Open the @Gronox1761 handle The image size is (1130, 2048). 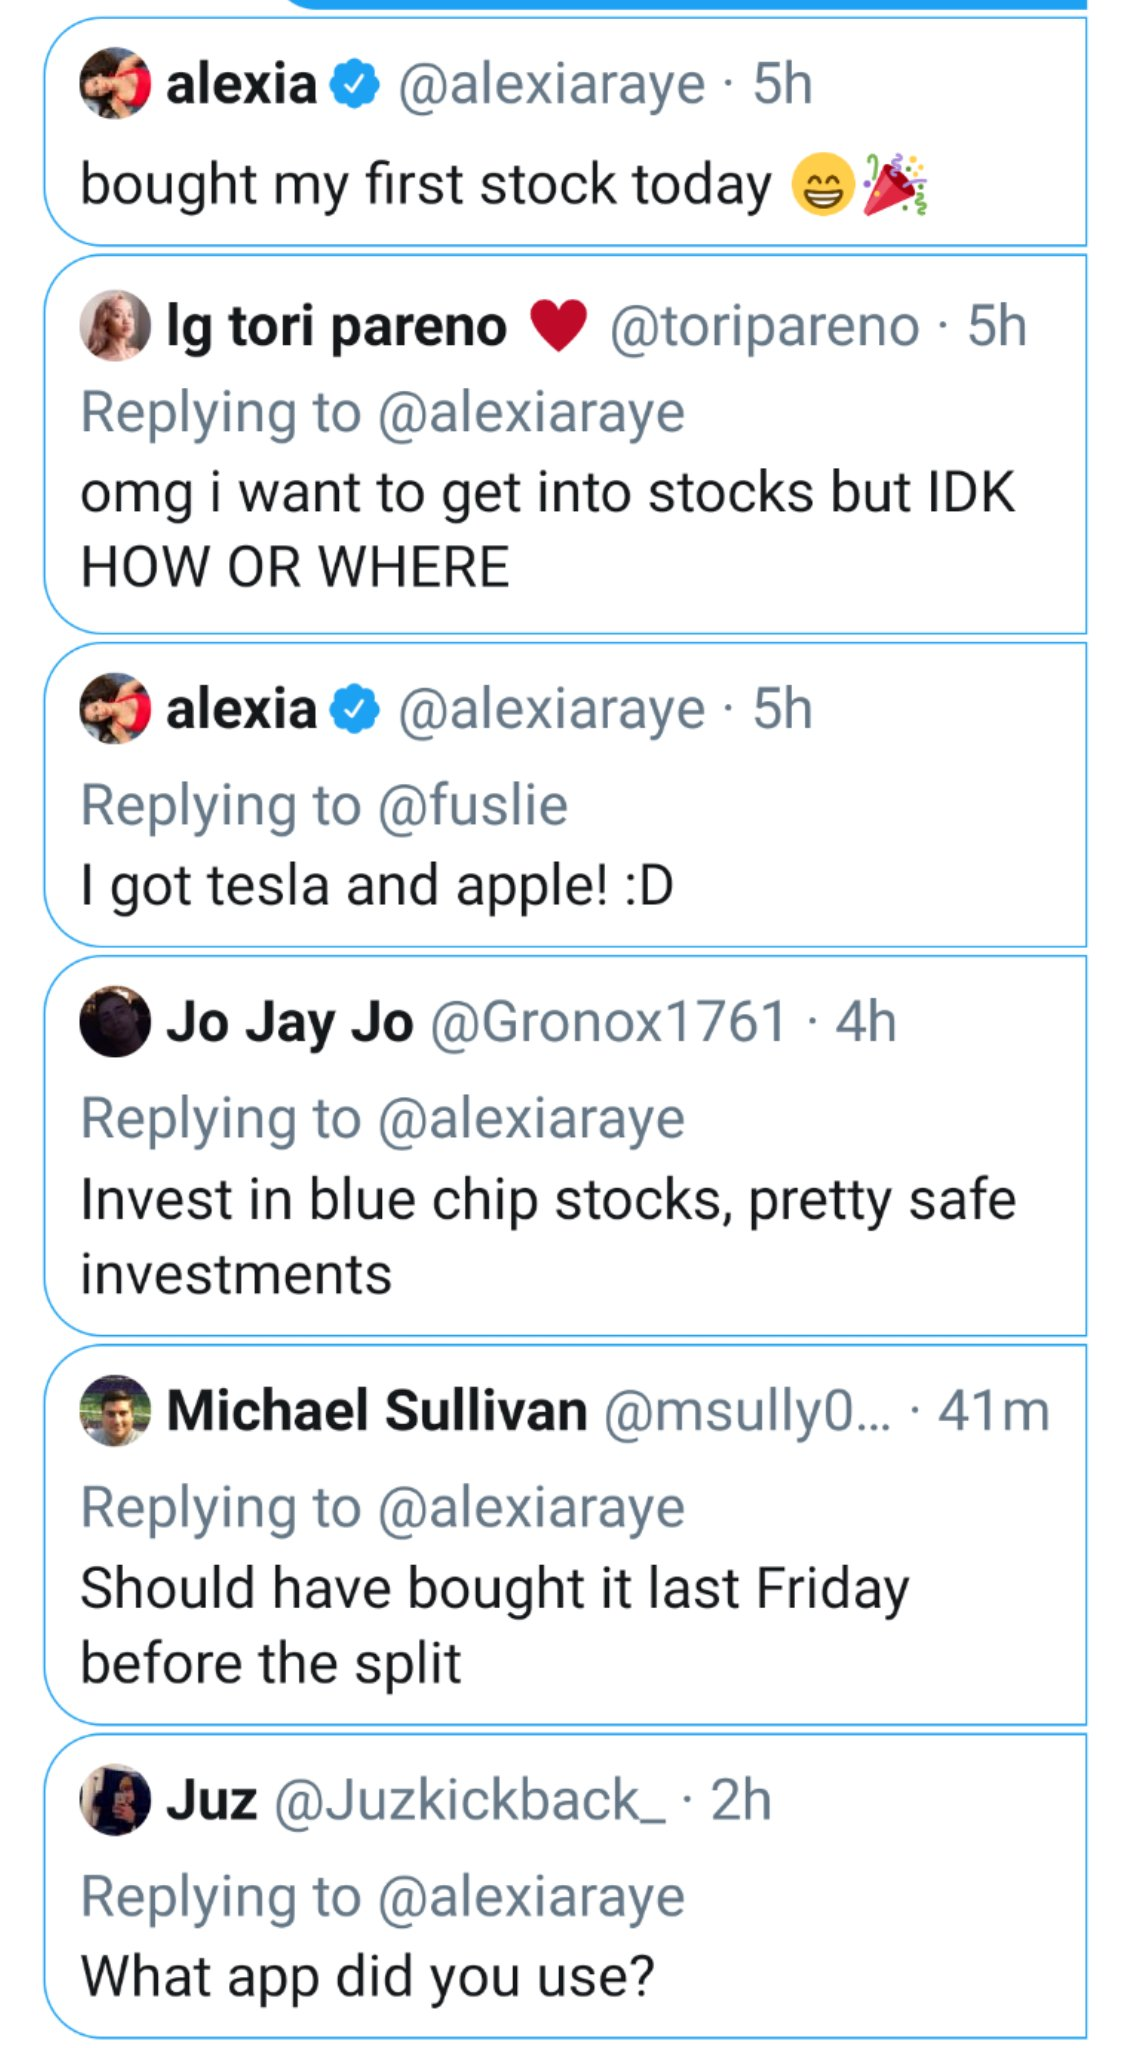point(608,1021)
